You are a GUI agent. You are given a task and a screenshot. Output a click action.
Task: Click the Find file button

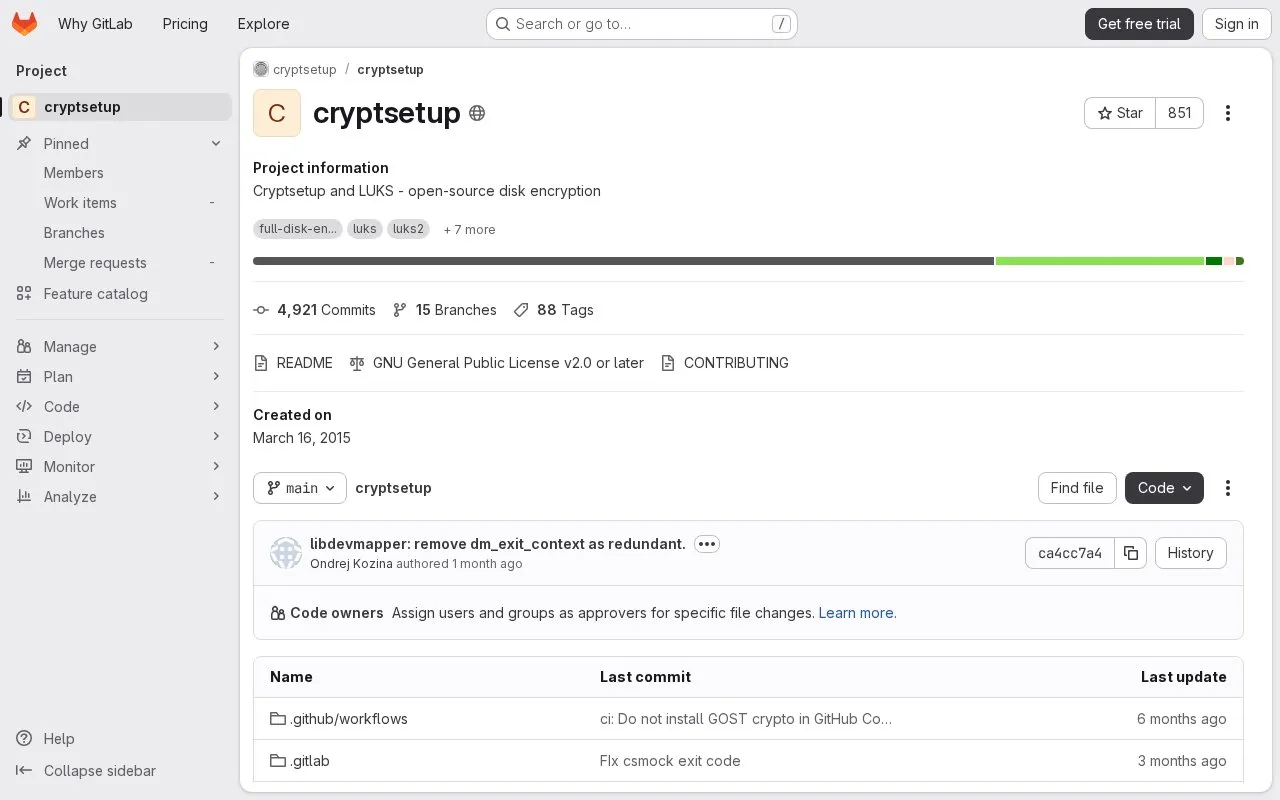pyautogui.click(x=1077, y=488)
